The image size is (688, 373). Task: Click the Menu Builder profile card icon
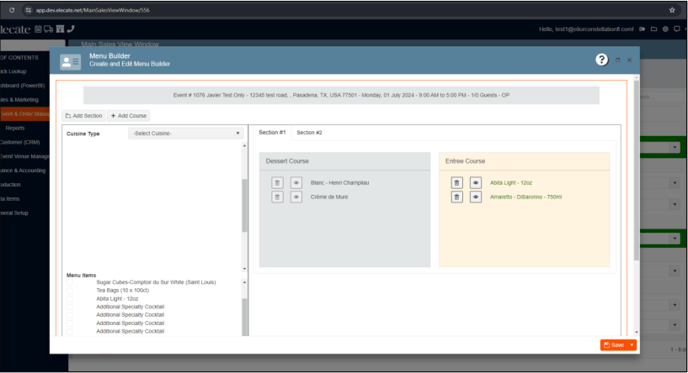point(70,62)
